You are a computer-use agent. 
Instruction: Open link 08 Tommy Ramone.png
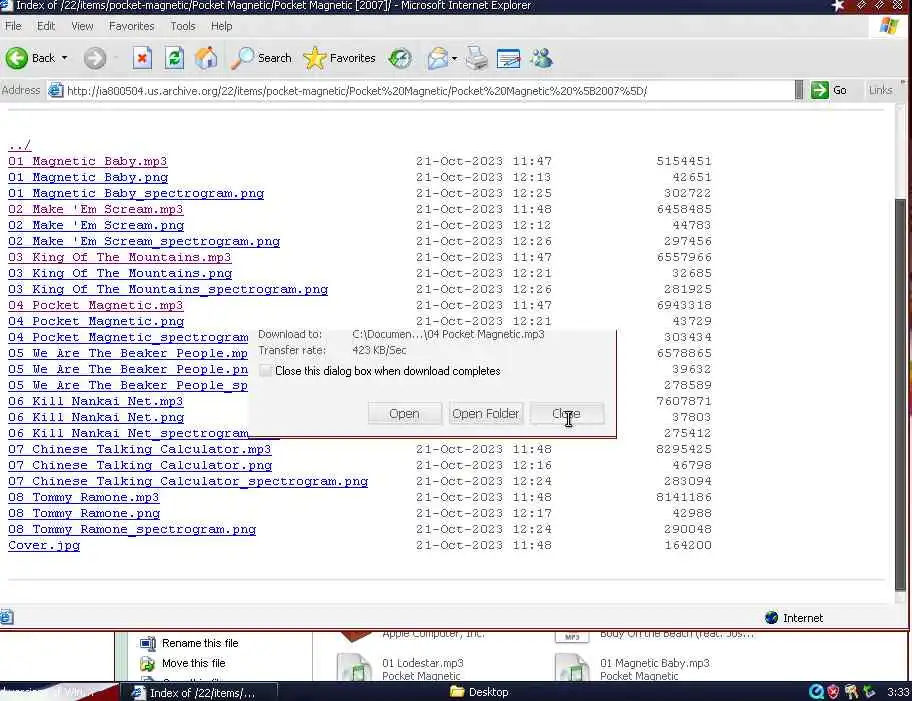click(84, 513)
